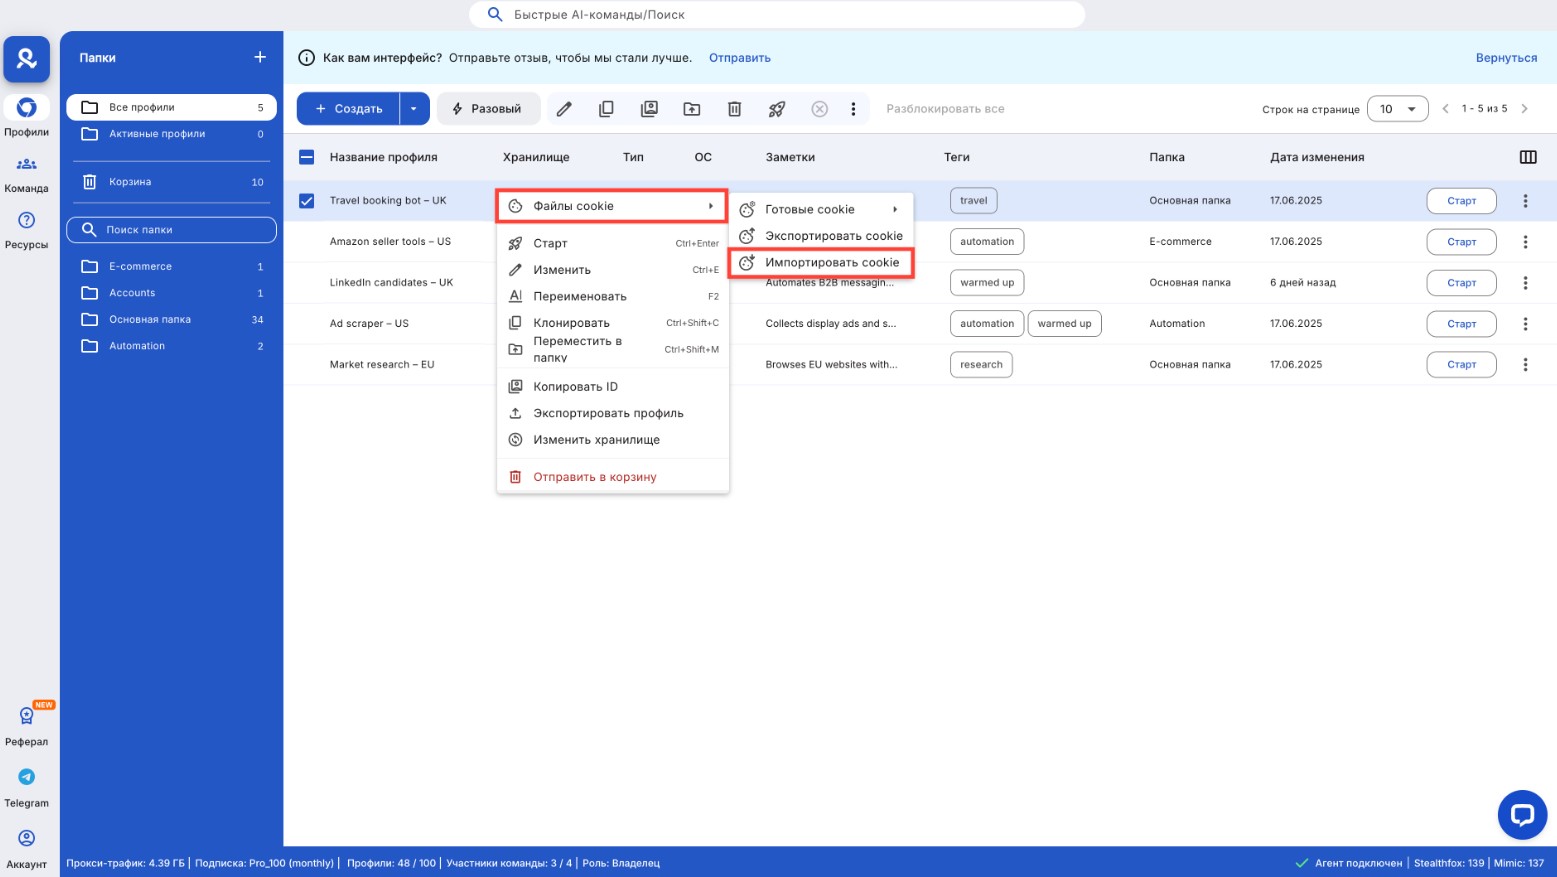This screenshot has height=877, width=1557.
Task: Open rows per page dropdown
Action: (1397, 109)
